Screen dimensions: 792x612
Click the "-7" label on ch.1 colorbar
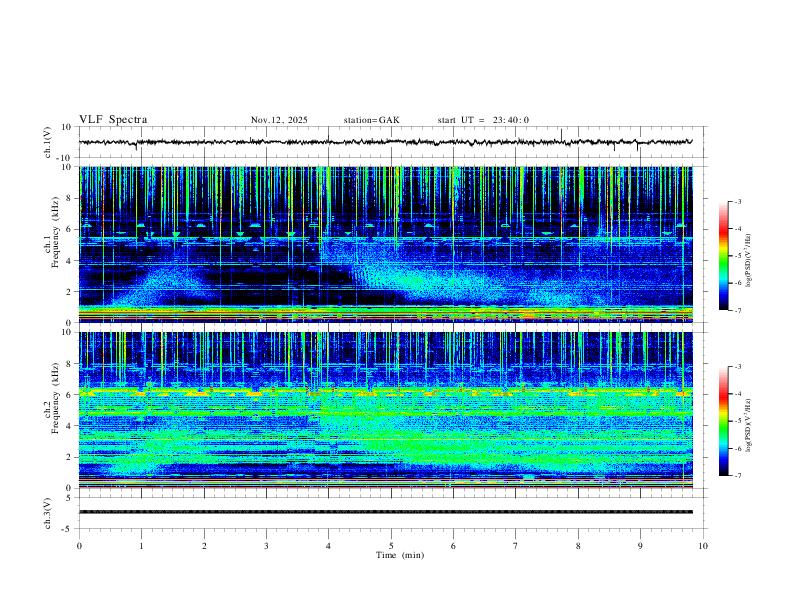[737, 310]
